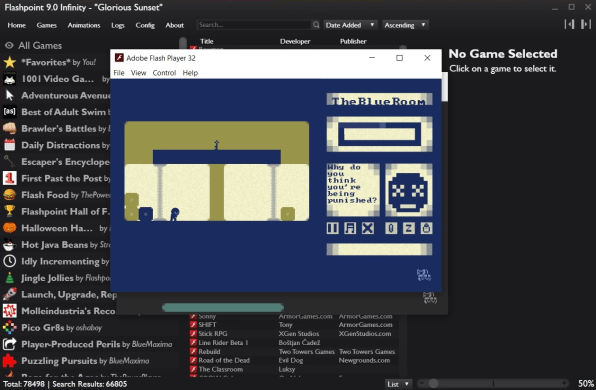596x390 pixels.
Task: Open the Flashpoint Hall of Fame trophy
Action: (10, 211)
